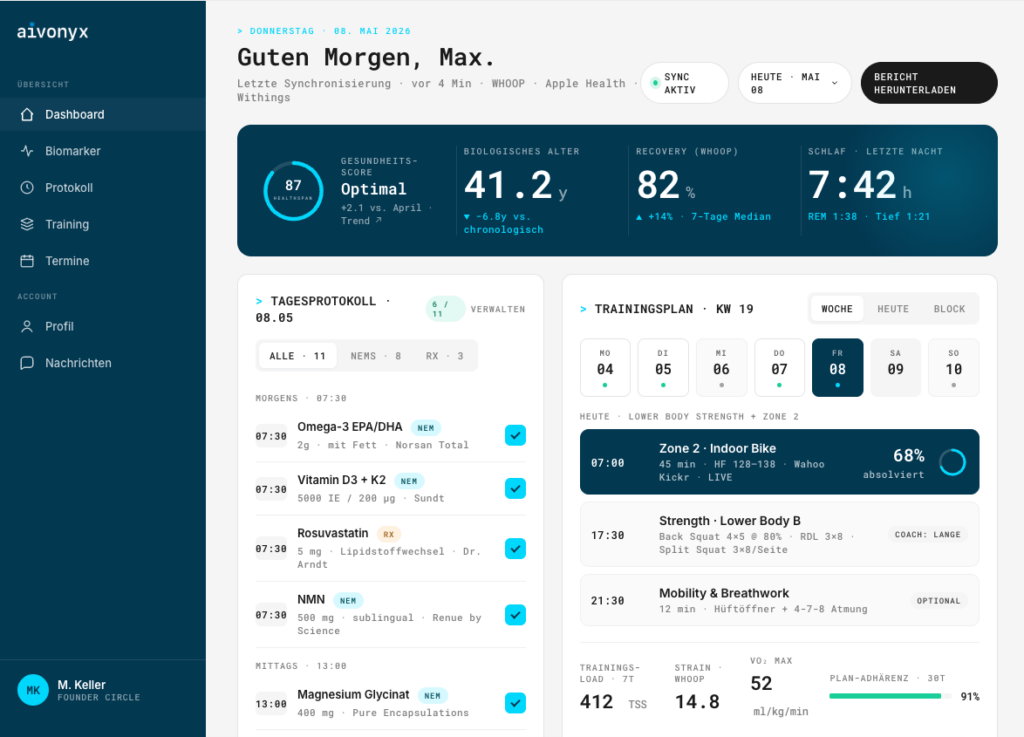Viewport: 1024px width, 737px height.
Task: Click the Optional tag on Mobility
Action: point(938,601)
